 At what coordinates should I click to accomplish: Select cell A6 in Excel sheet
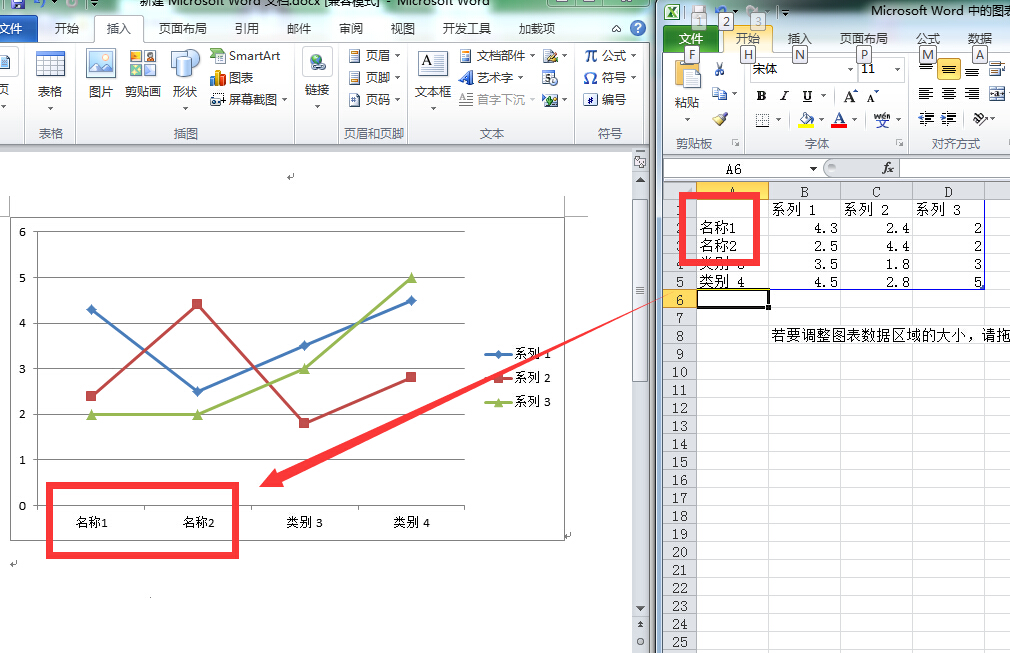coord(732,299)
